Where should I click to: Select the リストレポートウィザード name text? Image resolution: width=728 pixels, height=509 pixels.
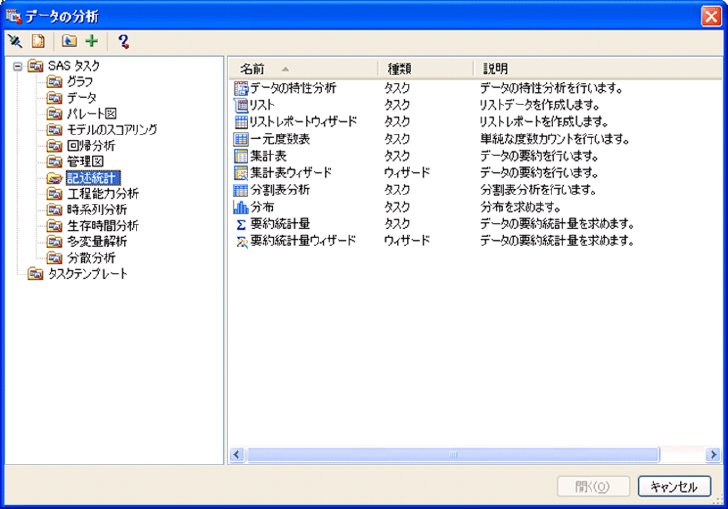point(304,122)
